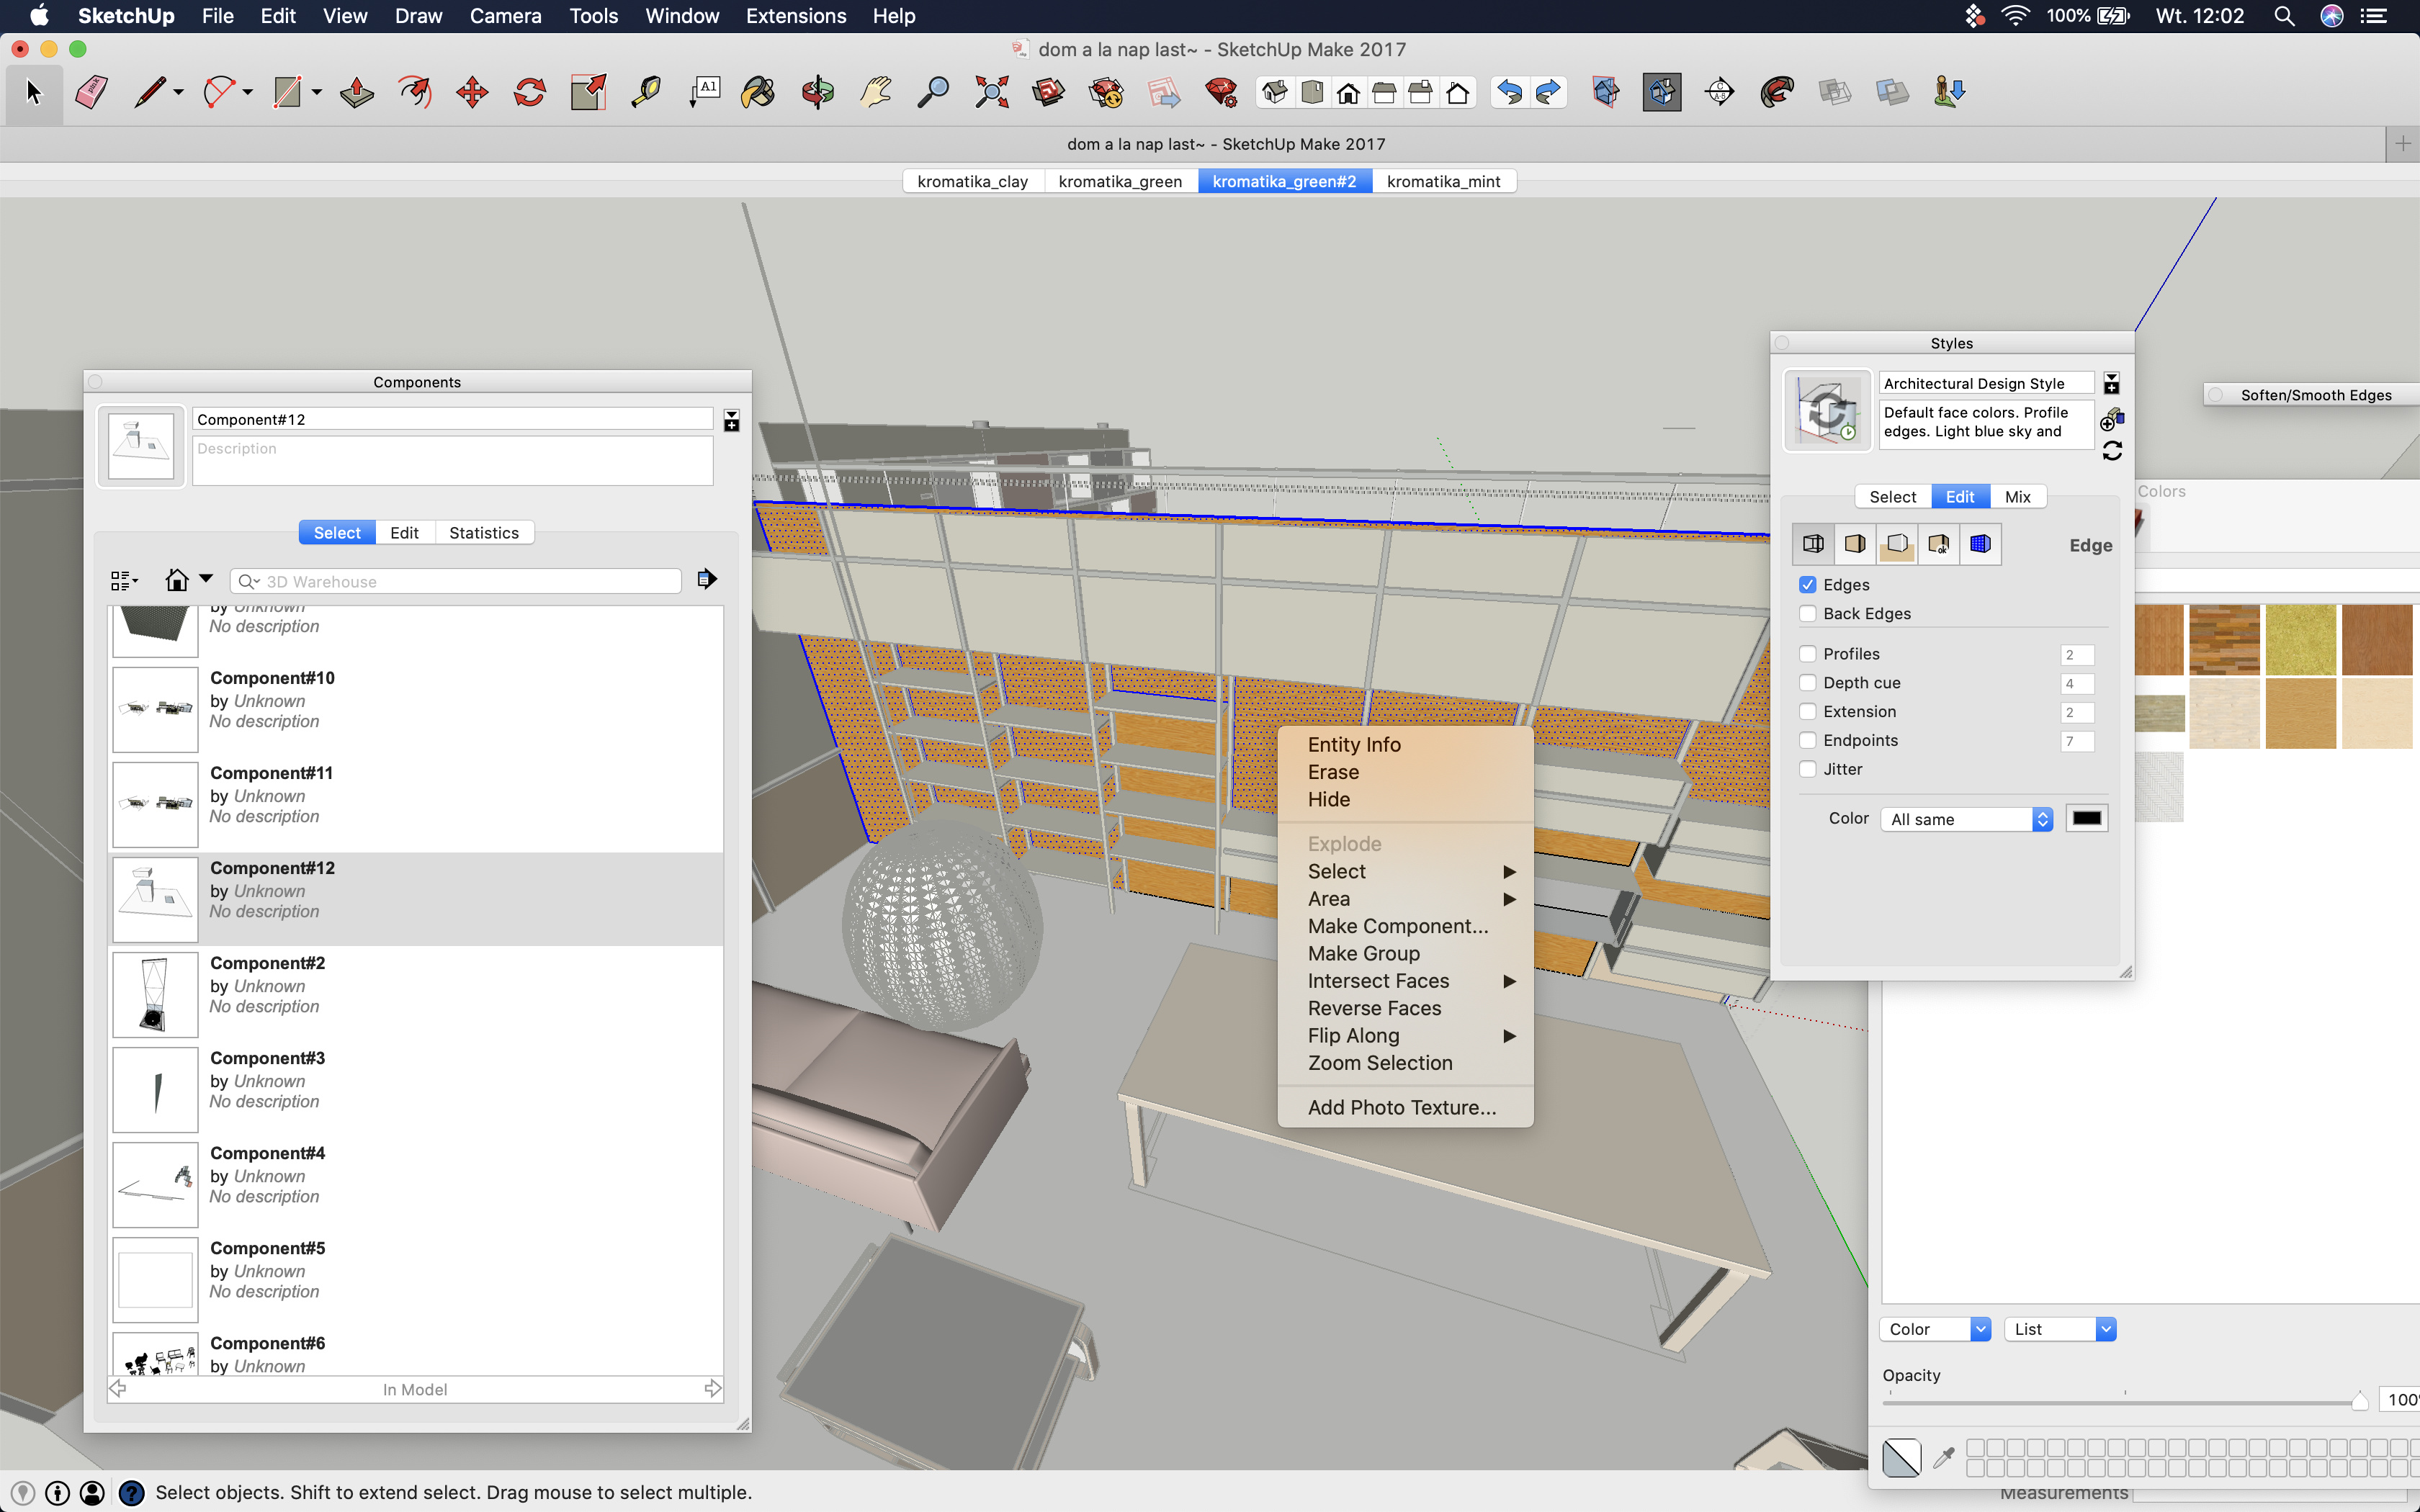The height and width of the screenshot is (1512, 2420).
Task: Click the black edge color swatch
Action: pos(2086,819)
